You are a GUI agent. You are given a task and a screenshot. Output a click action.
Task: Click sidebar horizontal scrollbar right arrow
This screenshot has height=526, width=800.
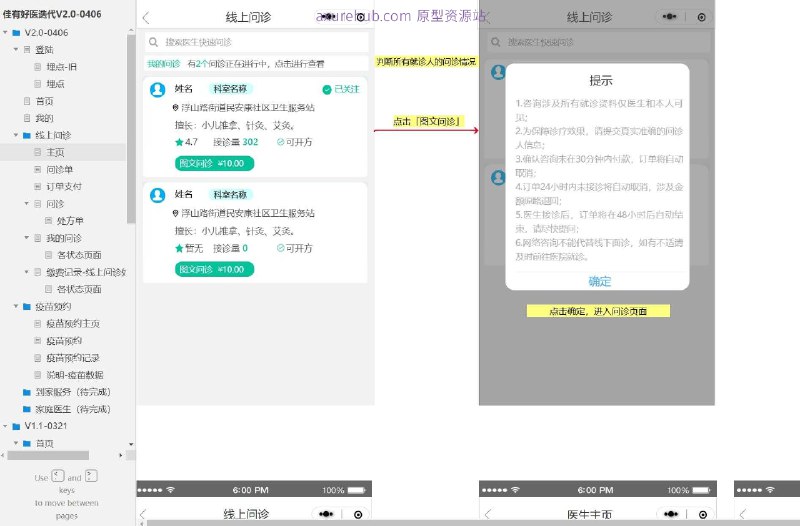point(121,455)
